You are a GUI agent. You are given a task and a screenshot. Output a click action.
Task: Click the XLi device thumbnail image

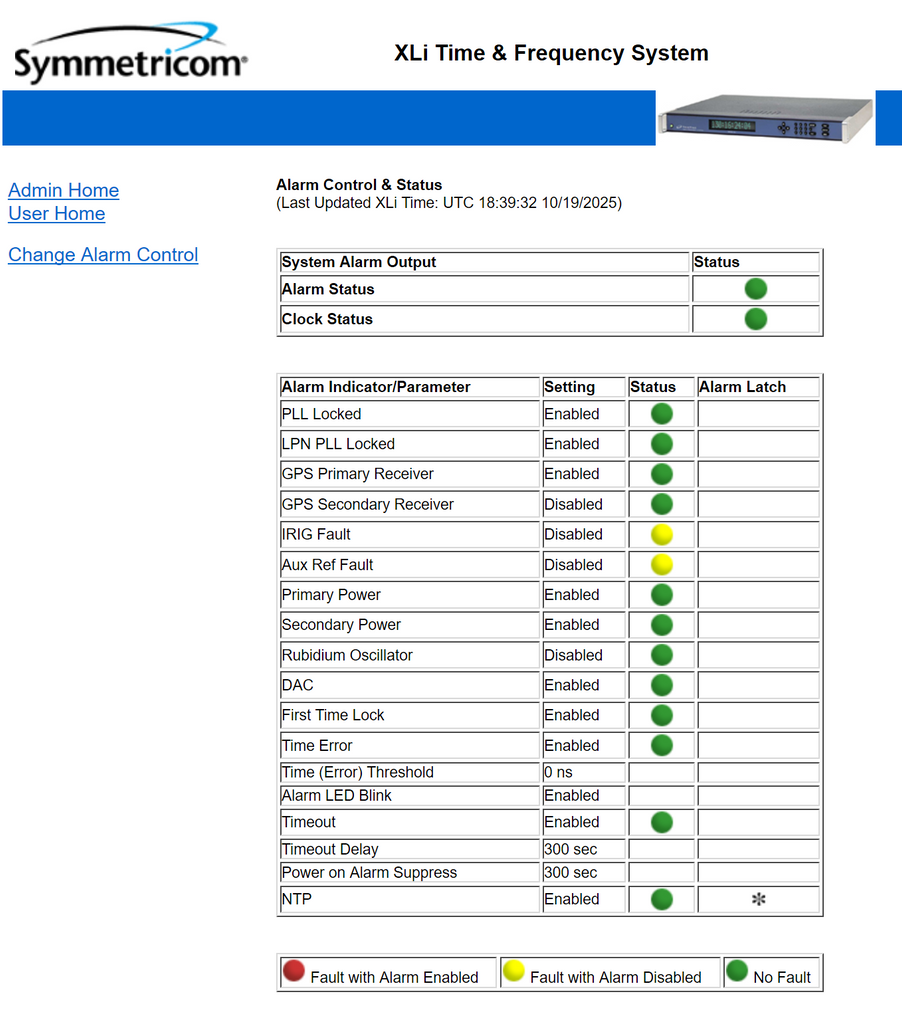pyautogui.click(x=765, y=119)
